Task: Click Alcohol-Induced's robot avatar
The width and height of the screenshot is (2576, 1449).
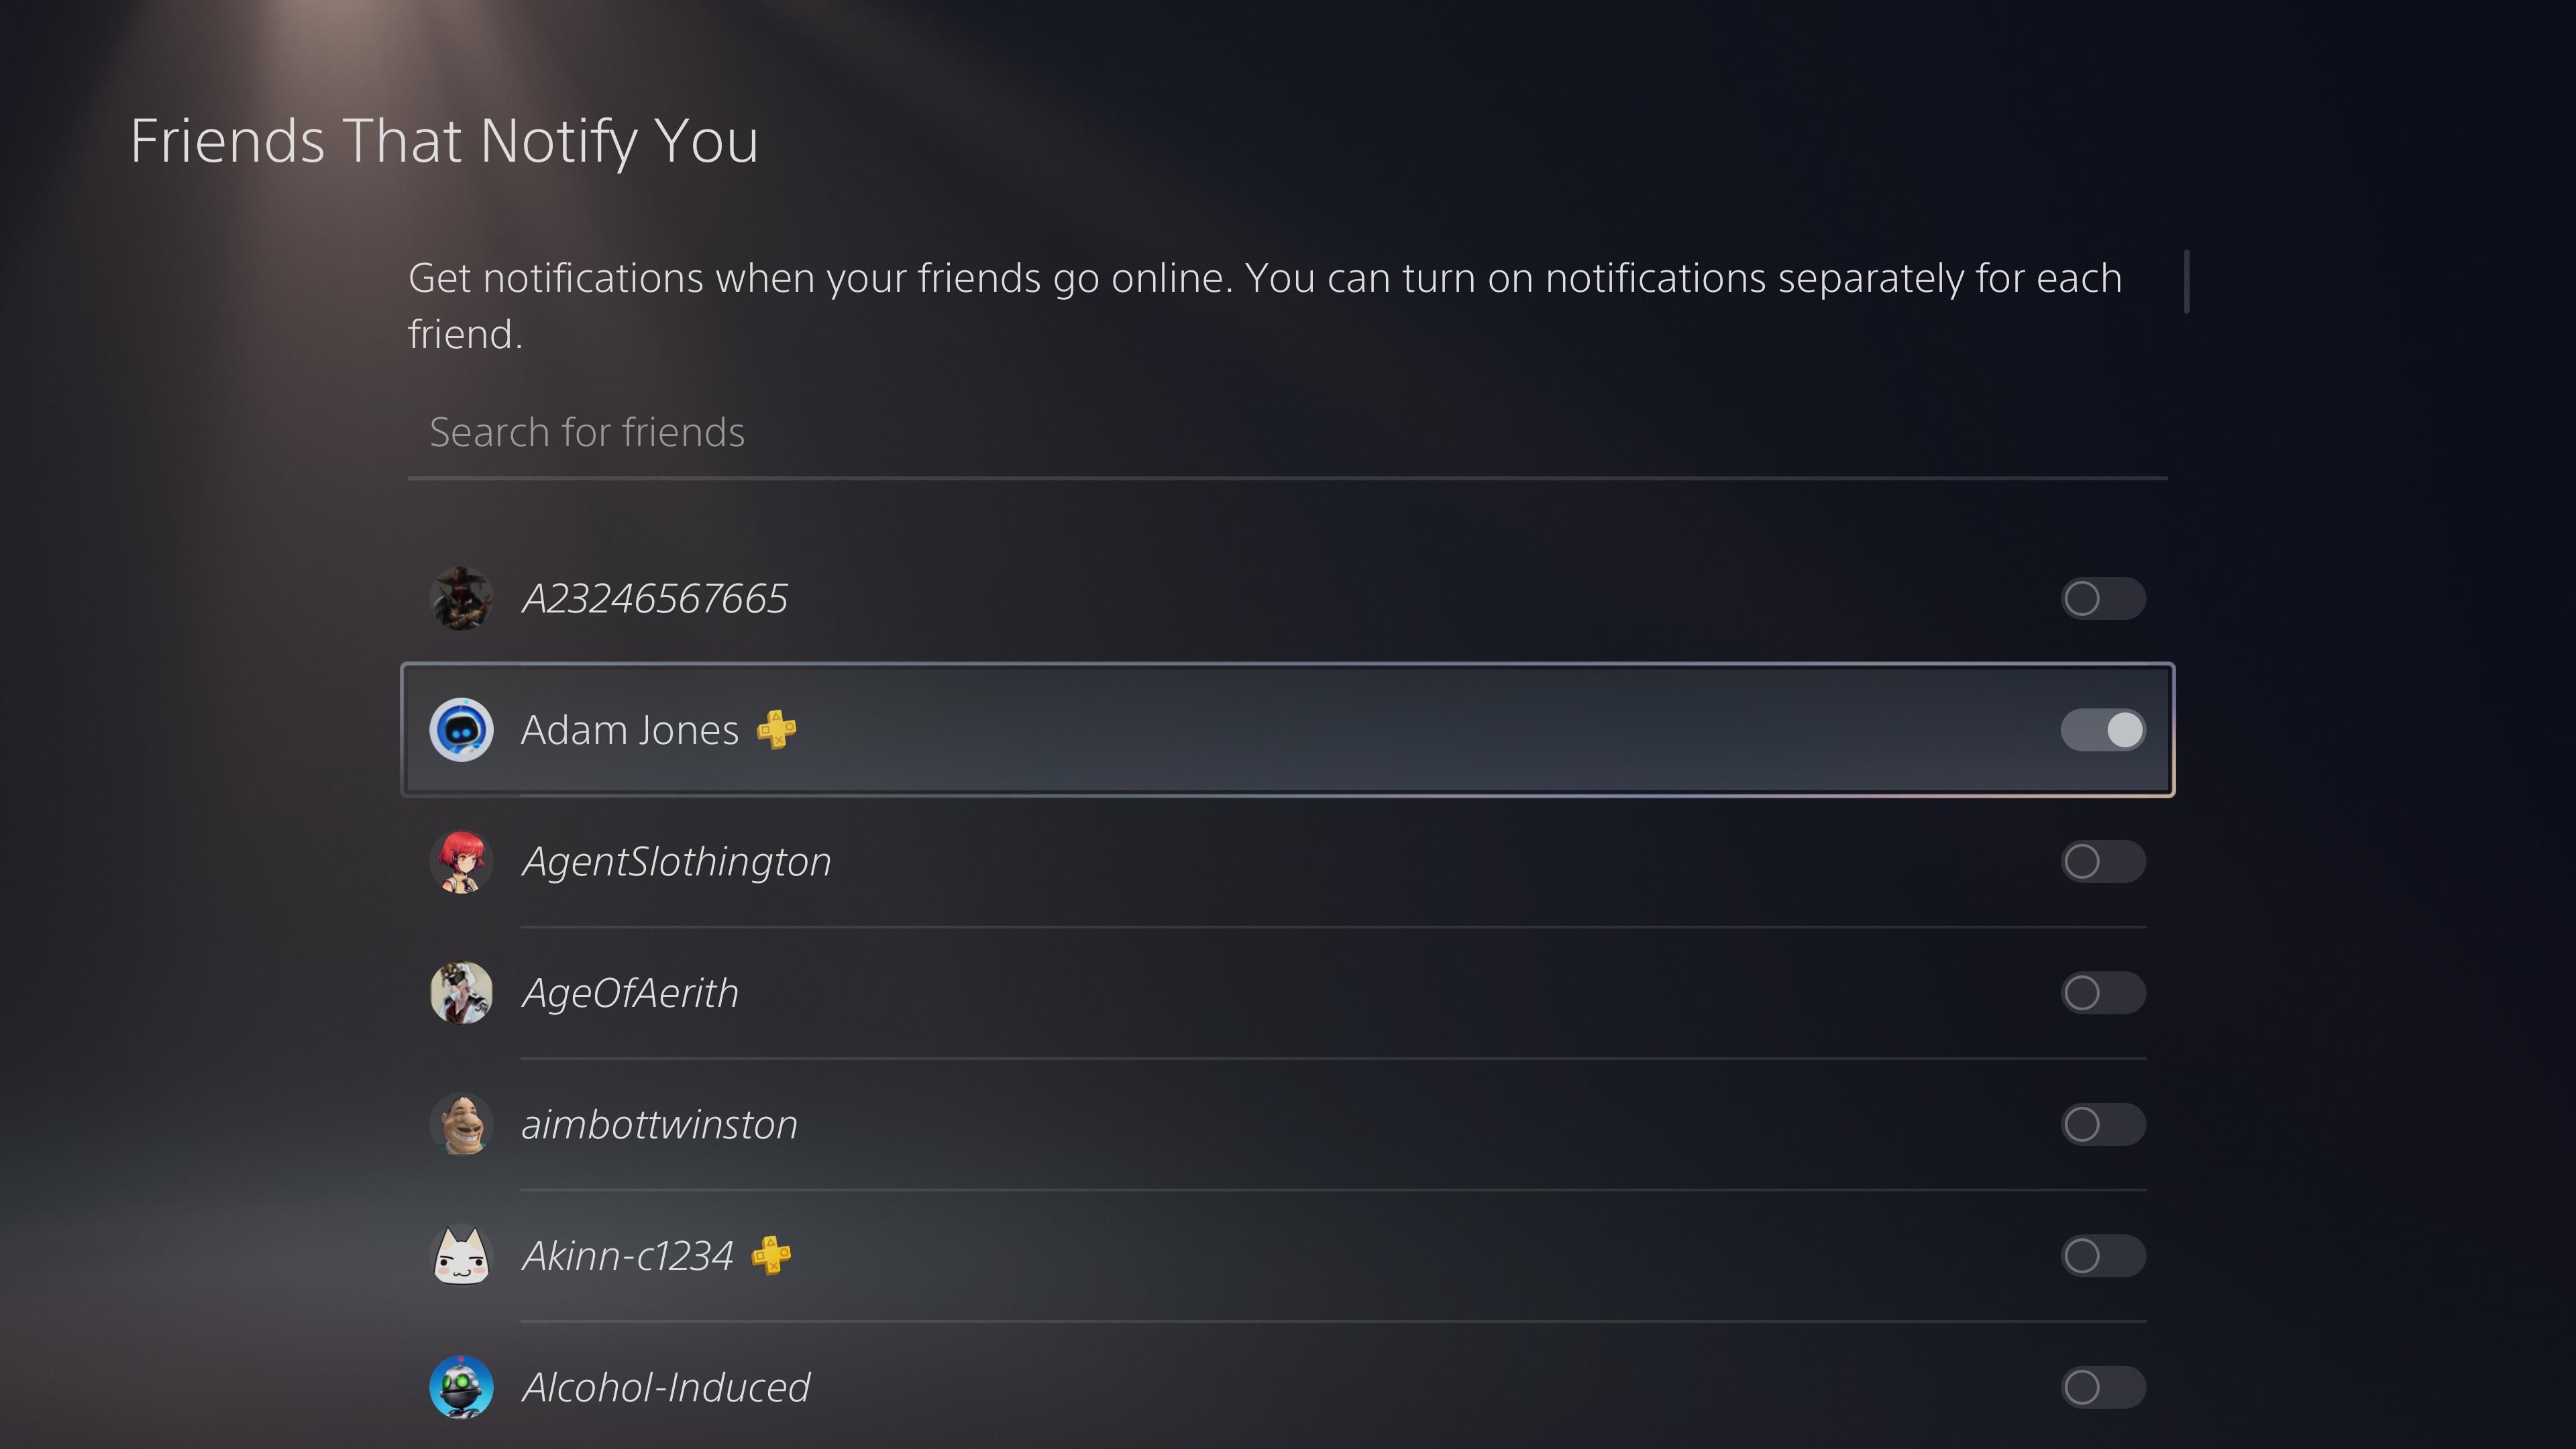Action: 461,1387
